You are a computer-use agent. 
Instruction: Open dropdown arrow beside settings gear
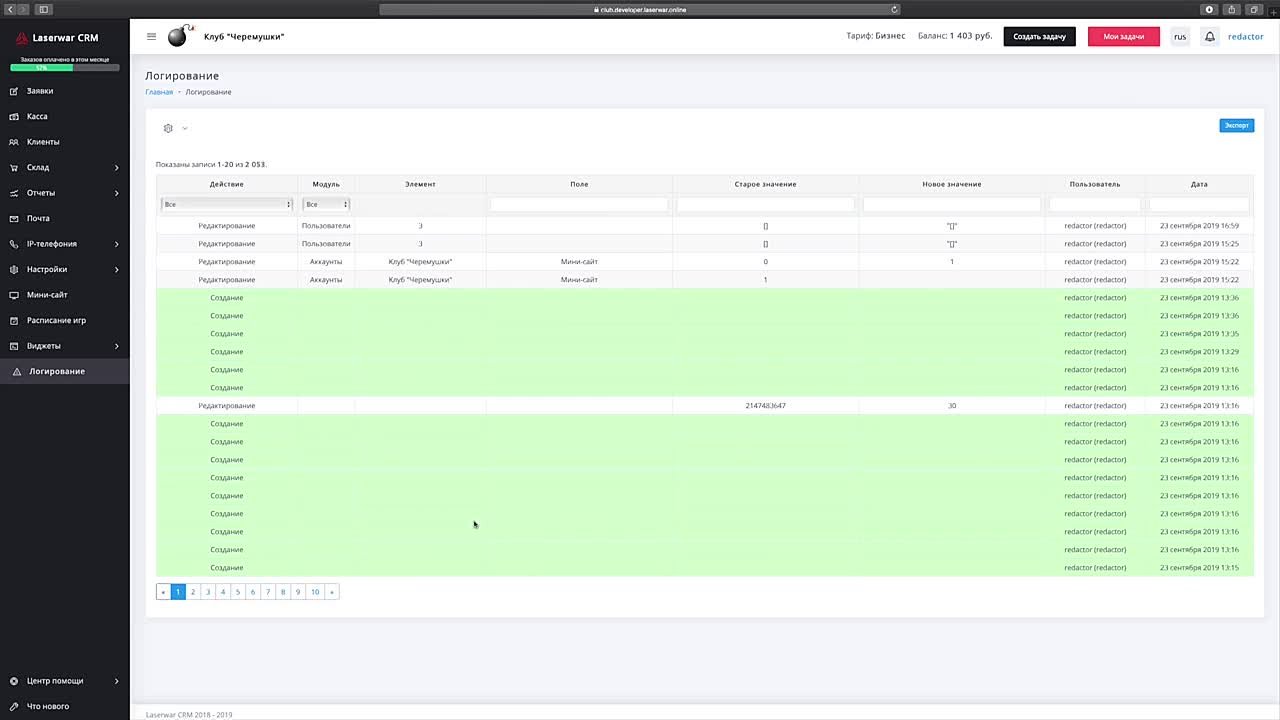click(x=185, y=128)
